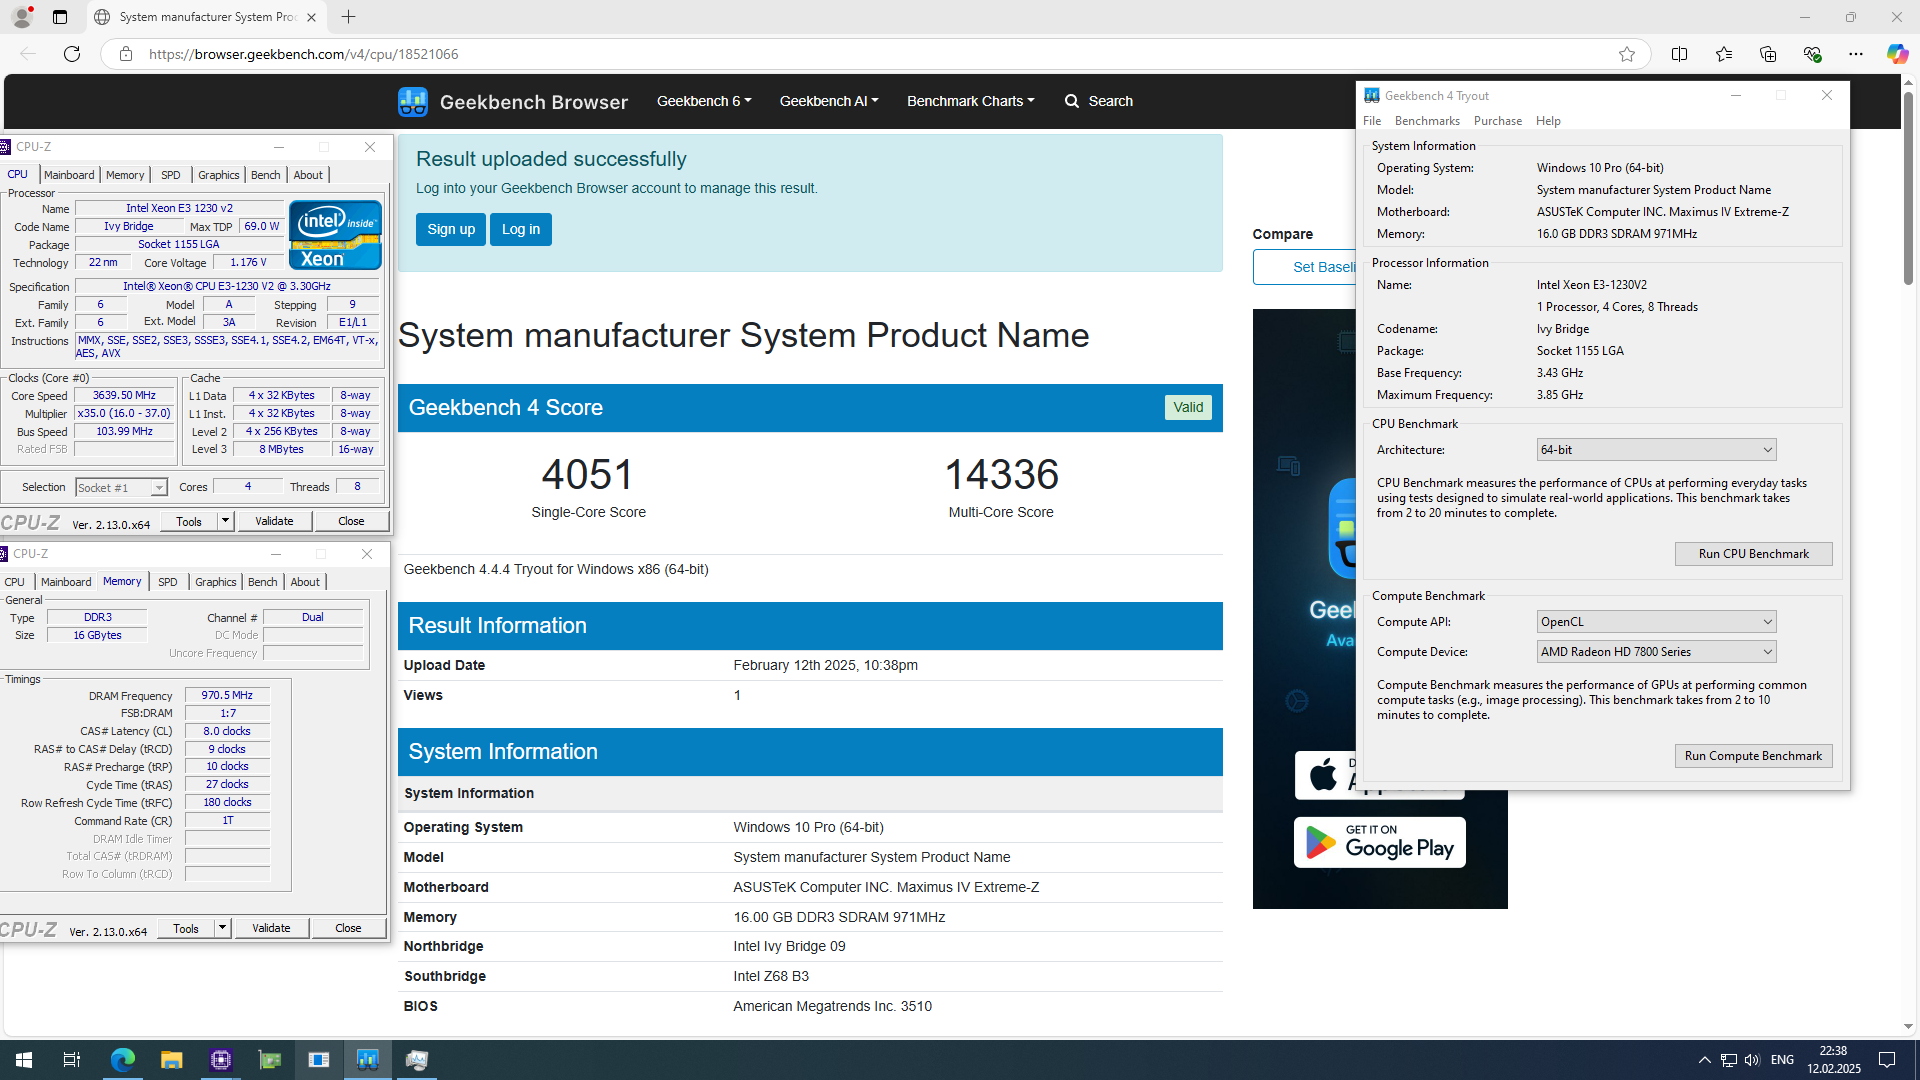Screen dimensions: 1920x1080
Task: Open Browser essentials heart icon
Action: tap(1811, 54)
